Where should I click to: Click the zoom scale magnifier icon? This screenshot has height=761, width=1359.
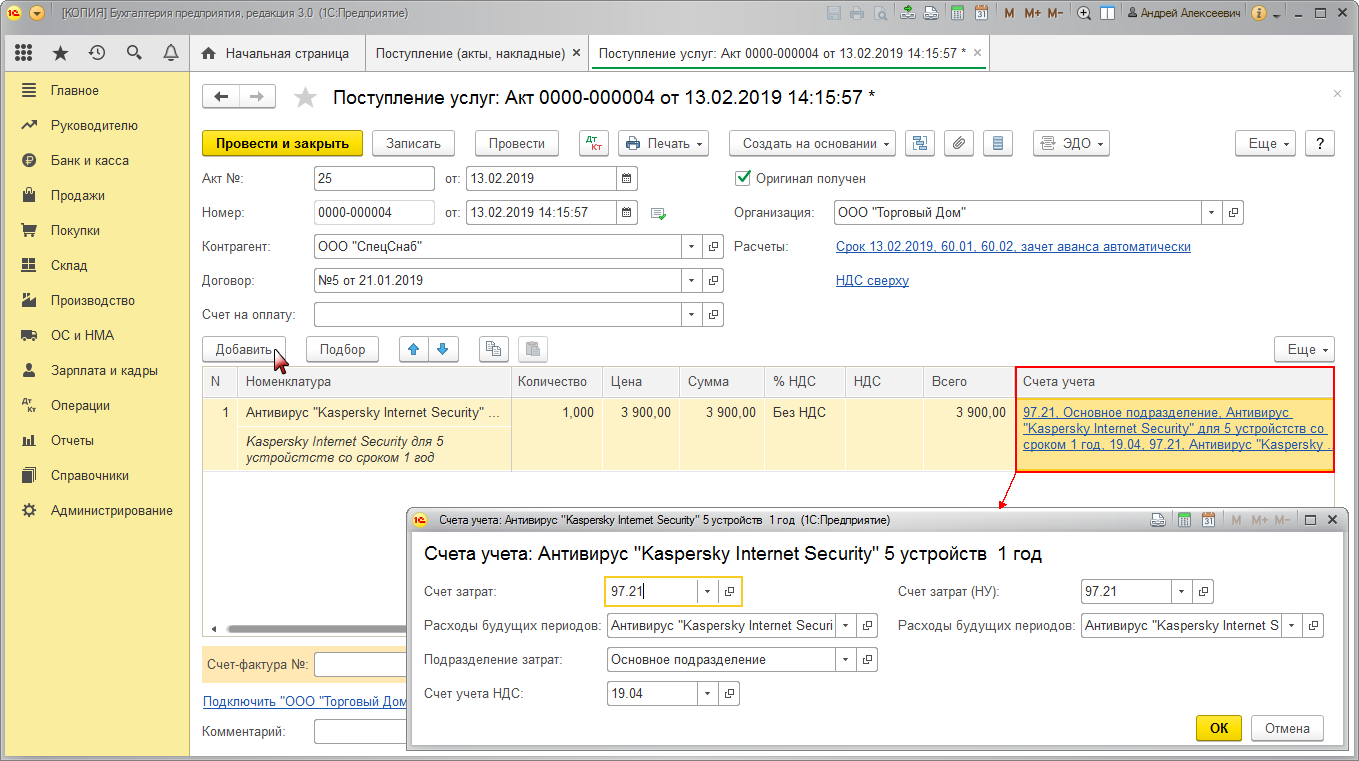[x=1084, y=14]
